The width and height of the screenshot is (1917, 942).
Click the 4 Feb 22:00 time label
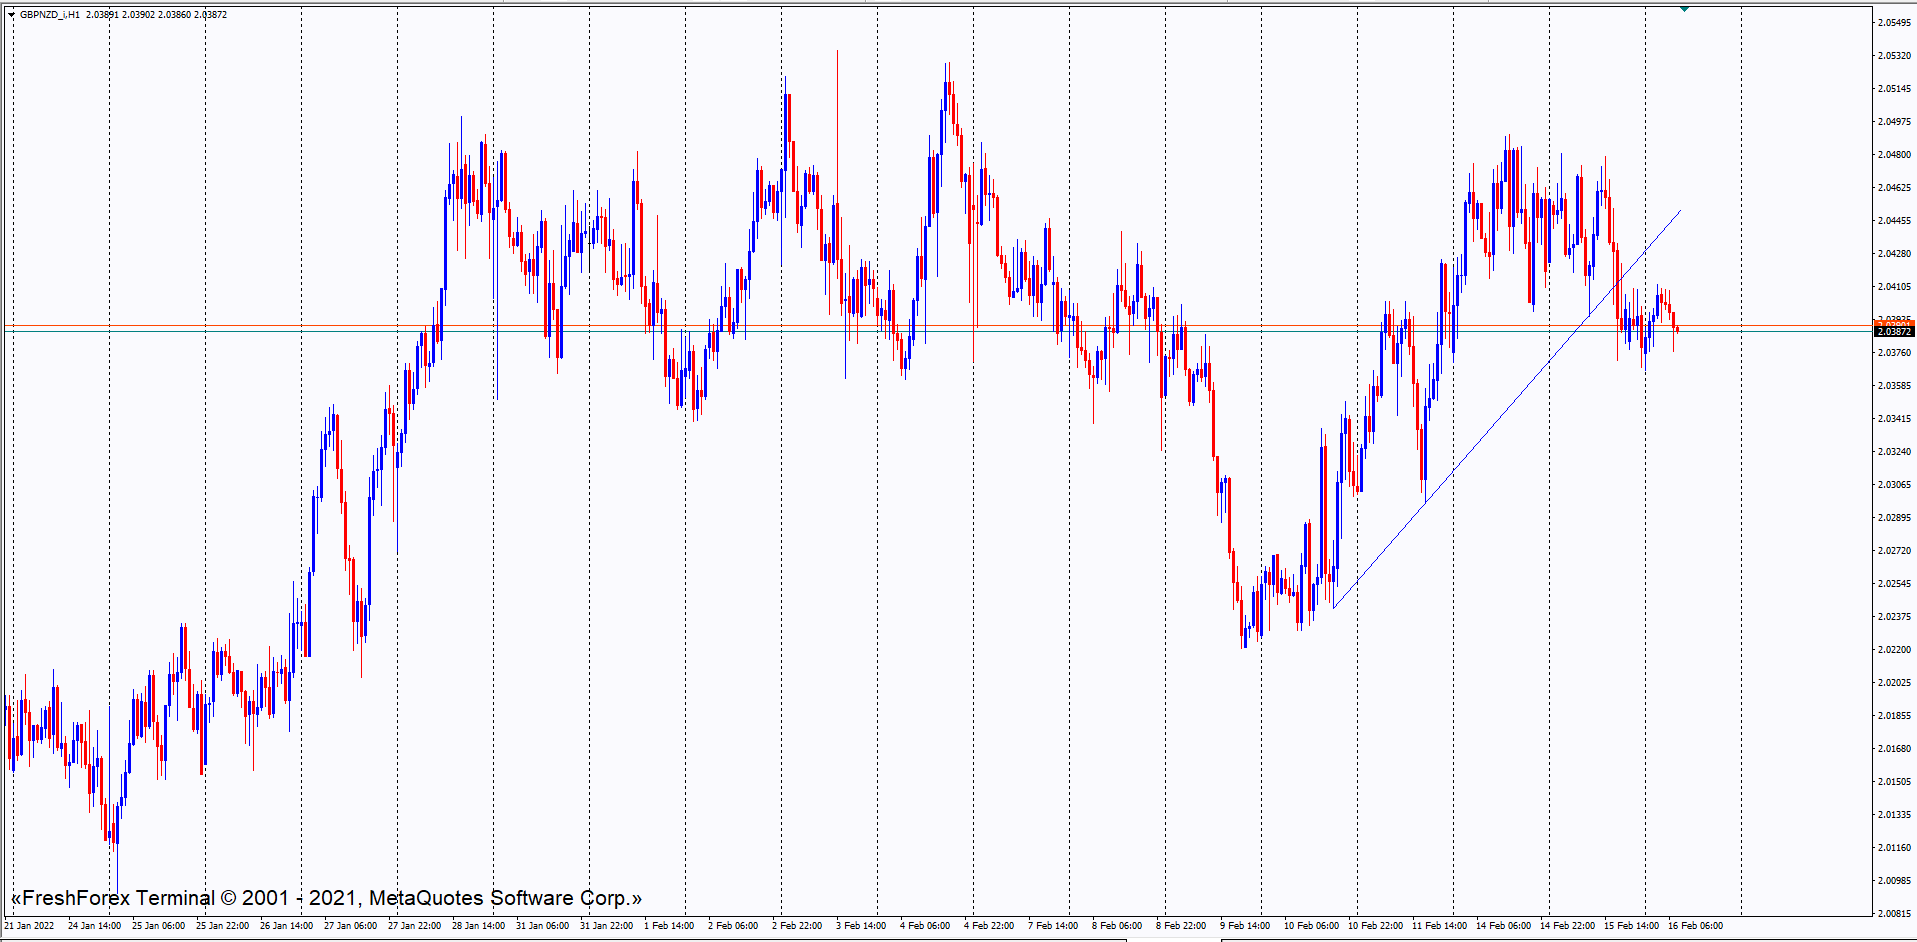pyautogui.click(x=989, y=926)
